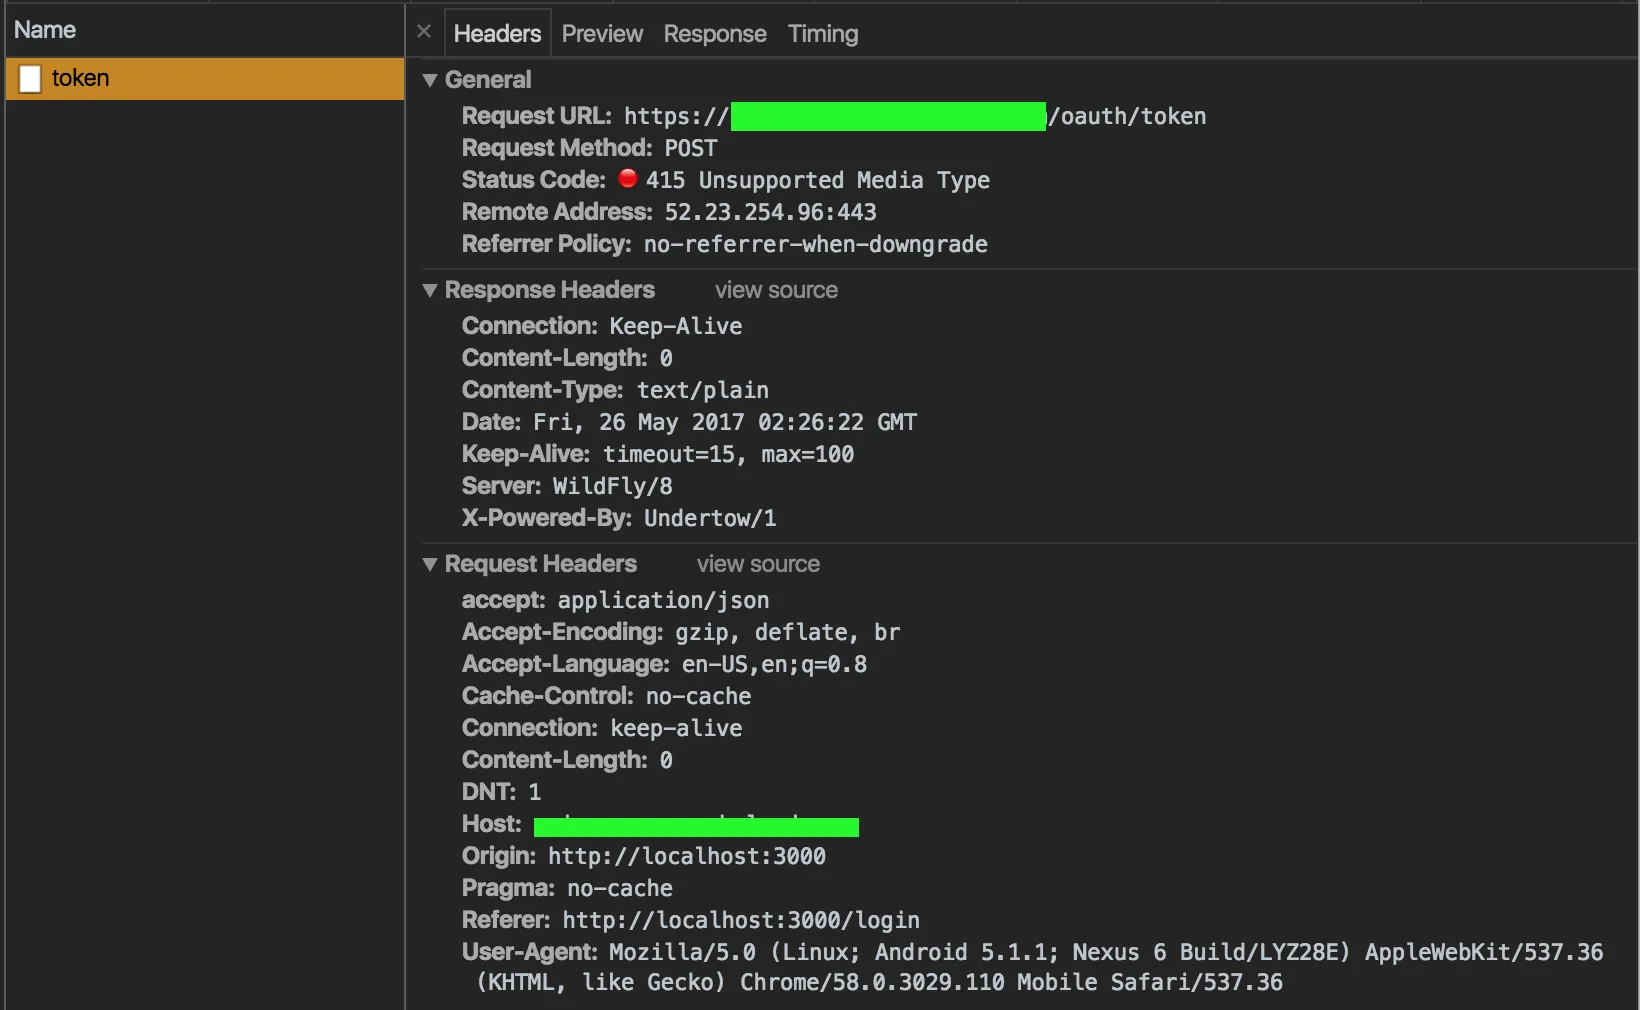View source of Request Headers
Image resolution: width=1640 pixels, height=1010 pixels.
click(758, 564)
